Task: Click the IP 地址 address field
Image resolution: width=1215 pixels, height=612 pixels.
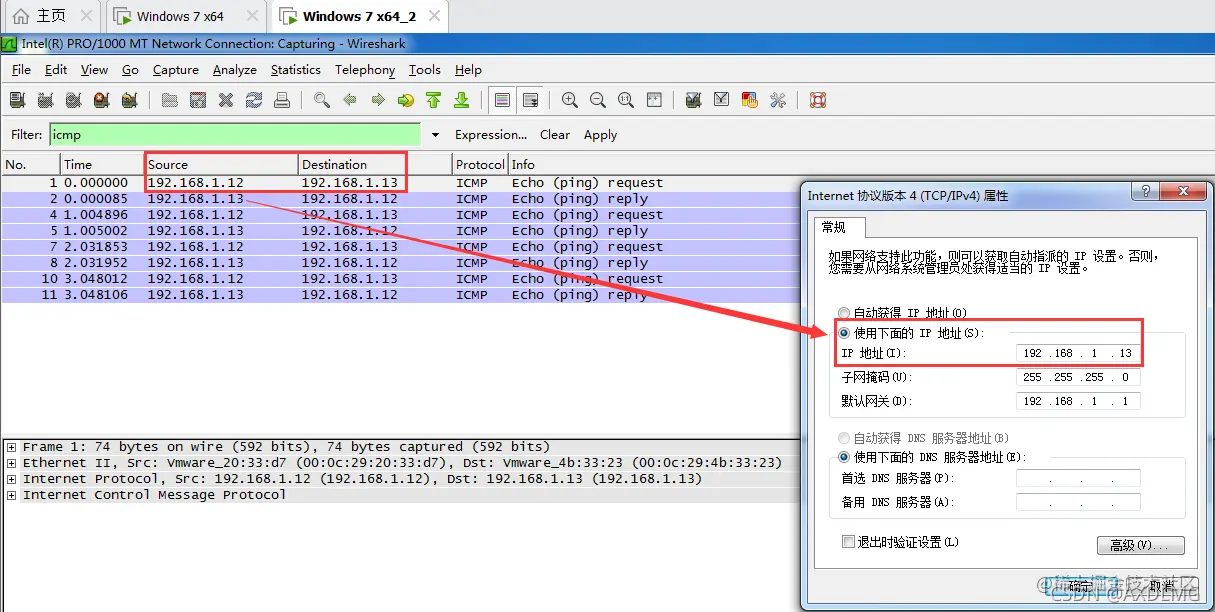Action: 1078,353
